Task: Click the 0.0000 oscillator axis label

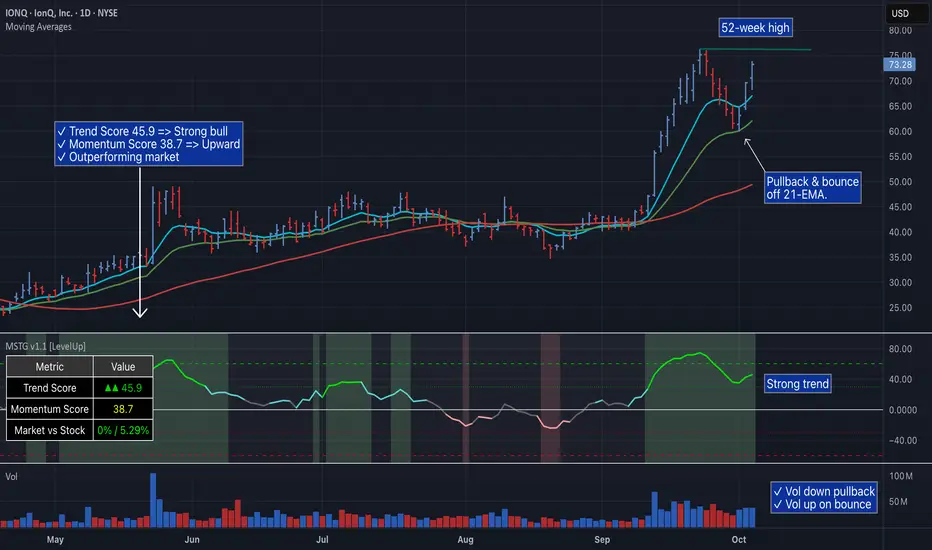Action: click(x=902, y=410)
